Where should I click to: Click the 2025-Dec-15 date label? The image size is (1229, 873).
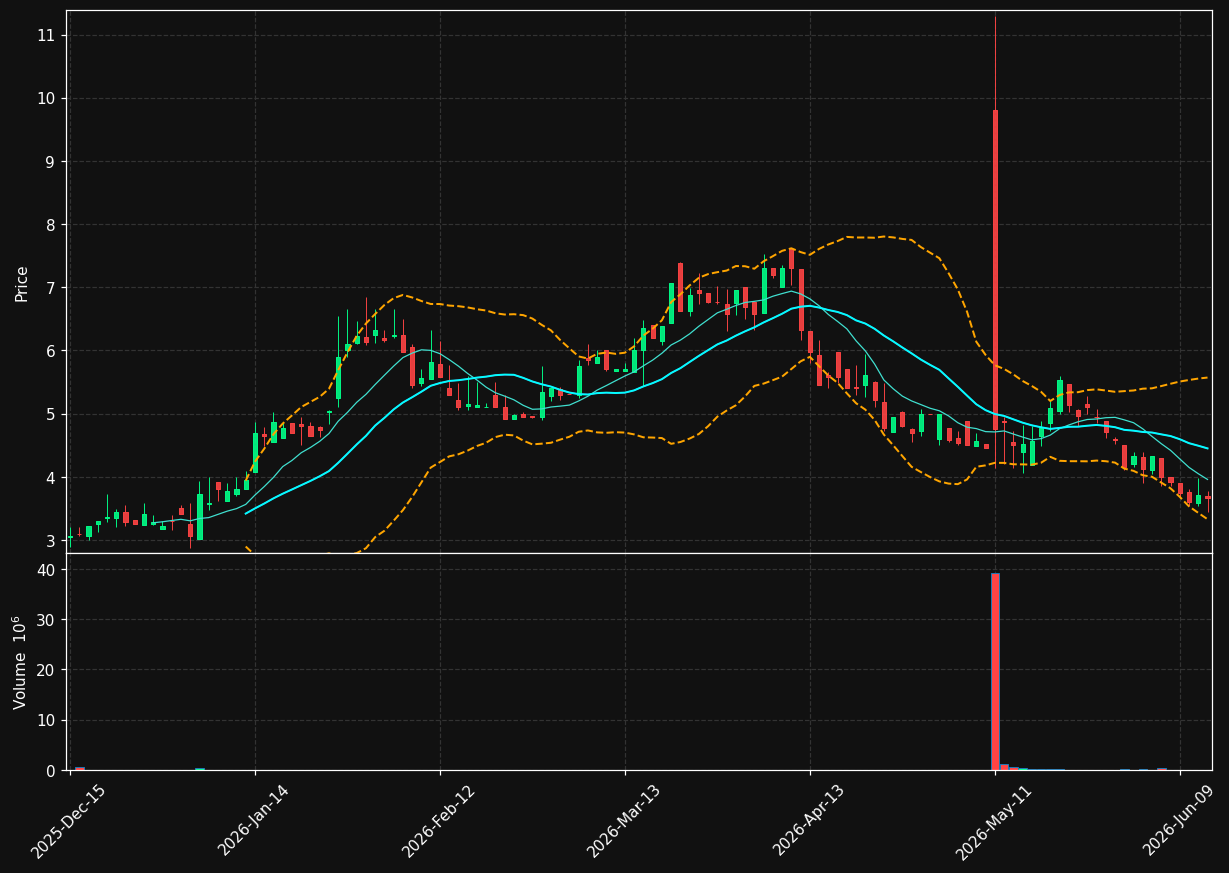click(x=68, y=821)
